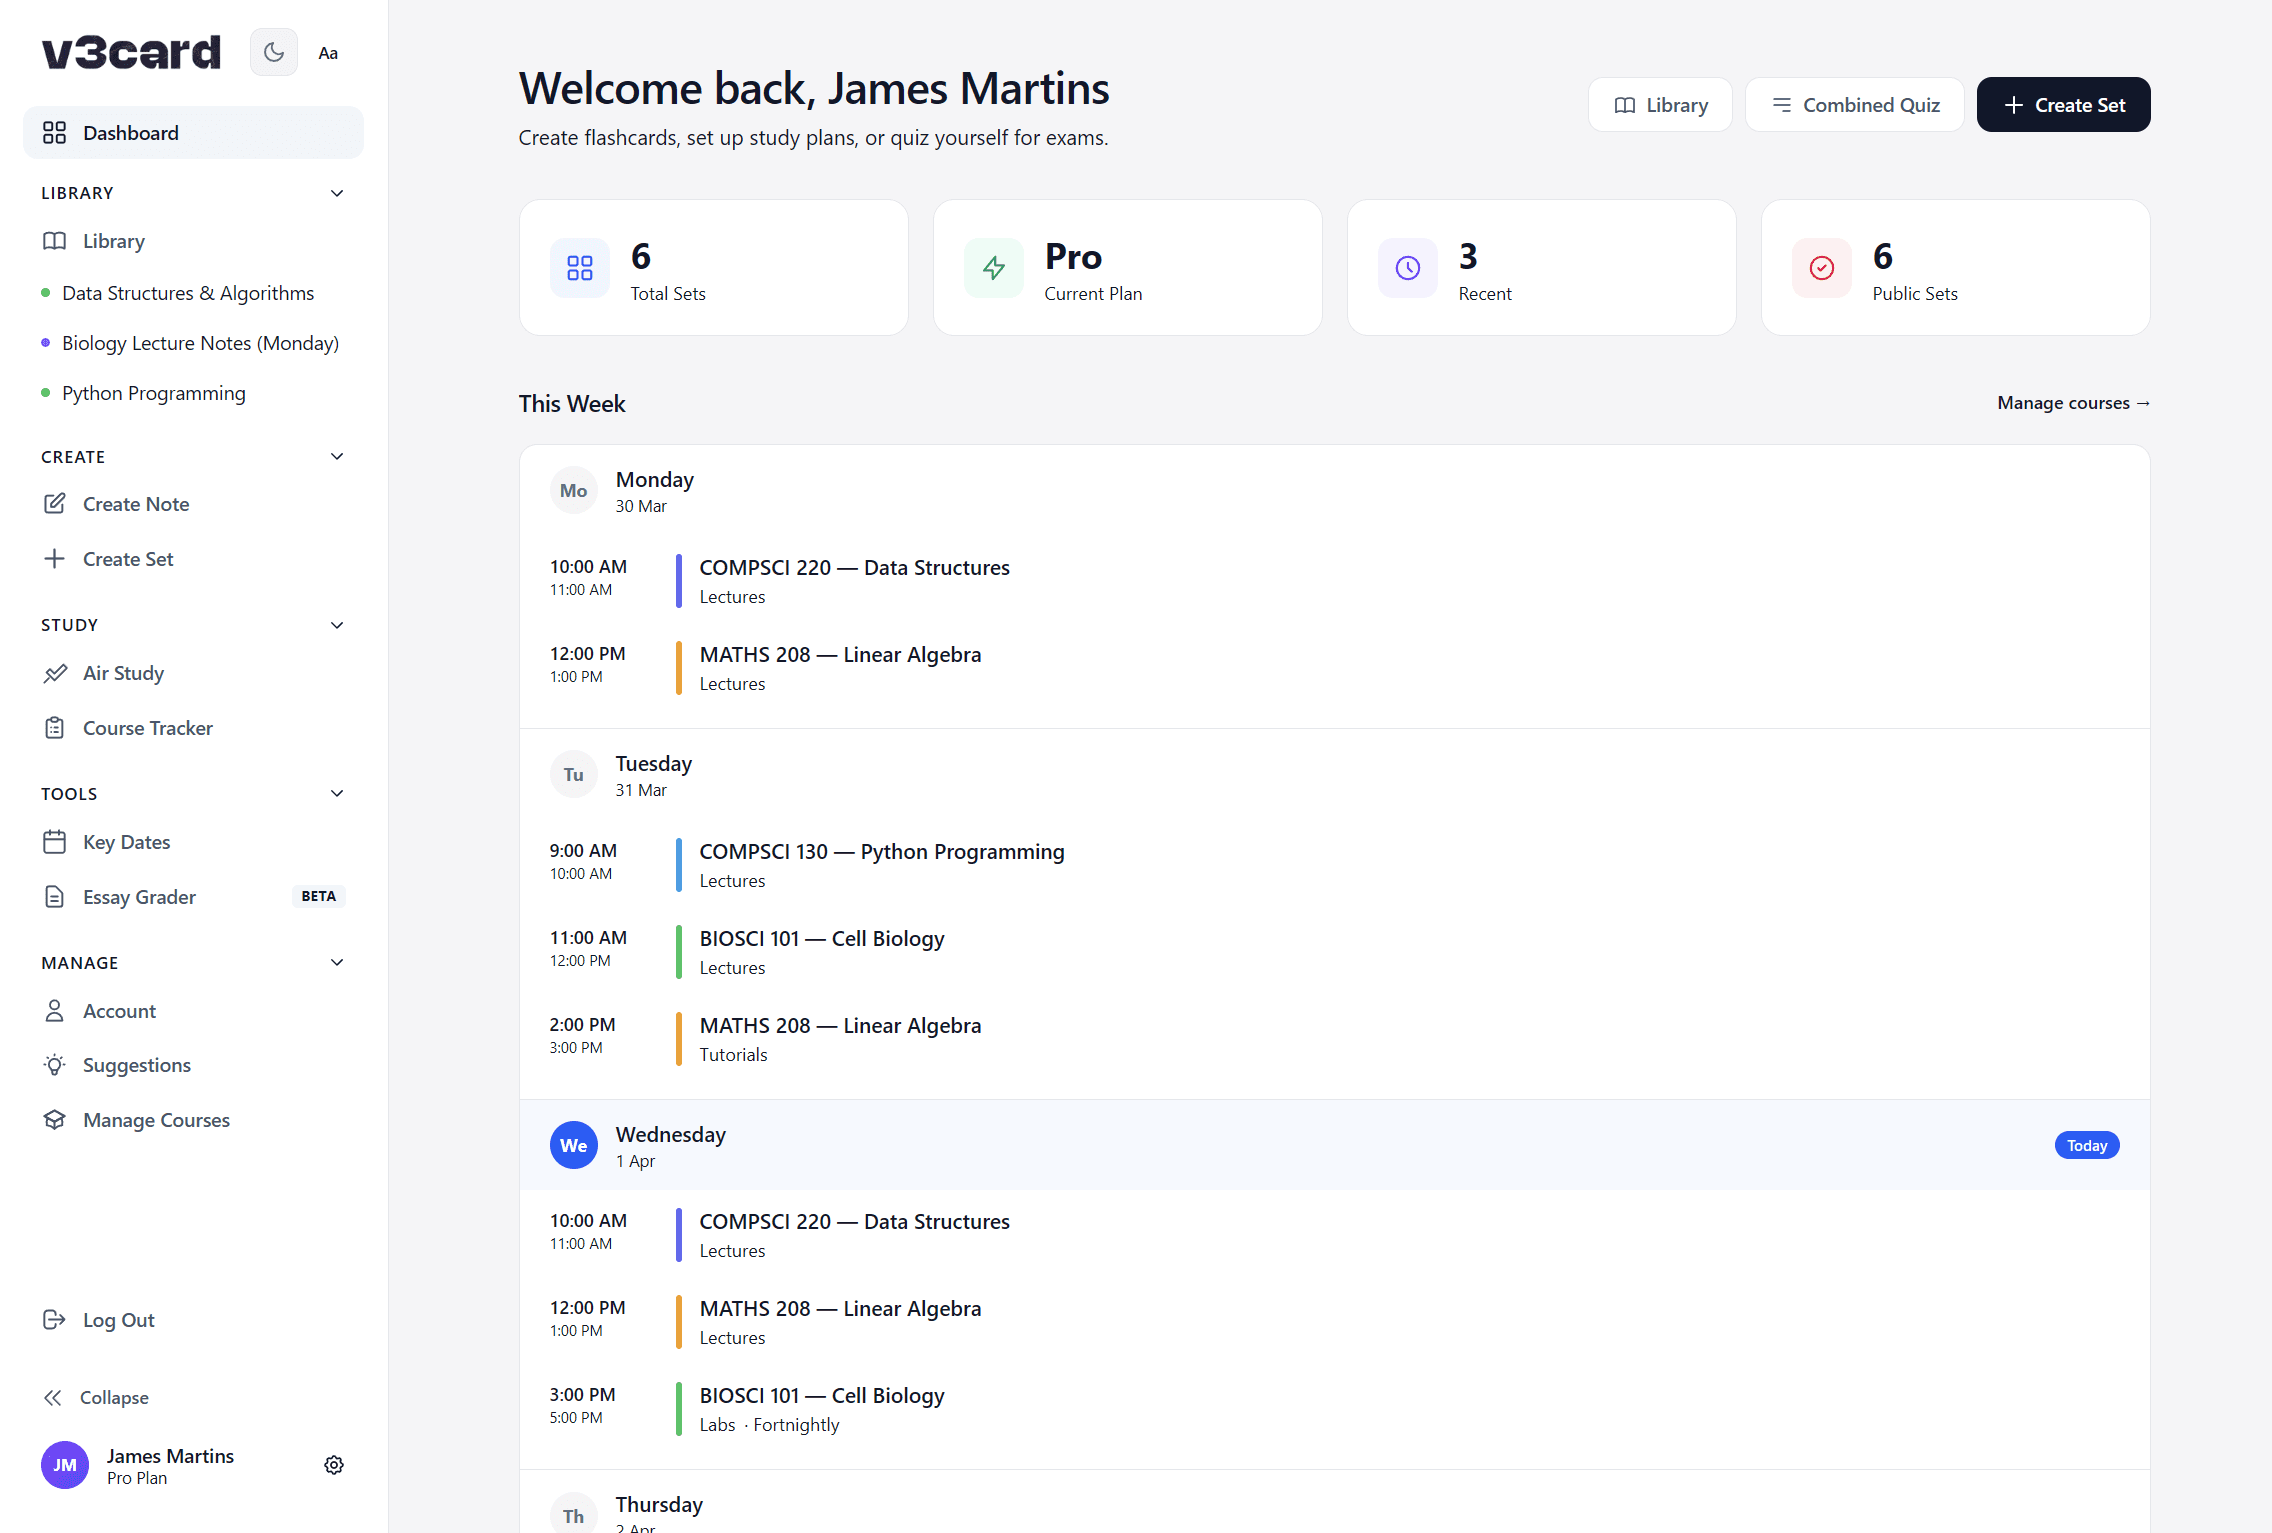Toggle dark mode with the moon icon

pyautogui.click(x=273, y=52)
